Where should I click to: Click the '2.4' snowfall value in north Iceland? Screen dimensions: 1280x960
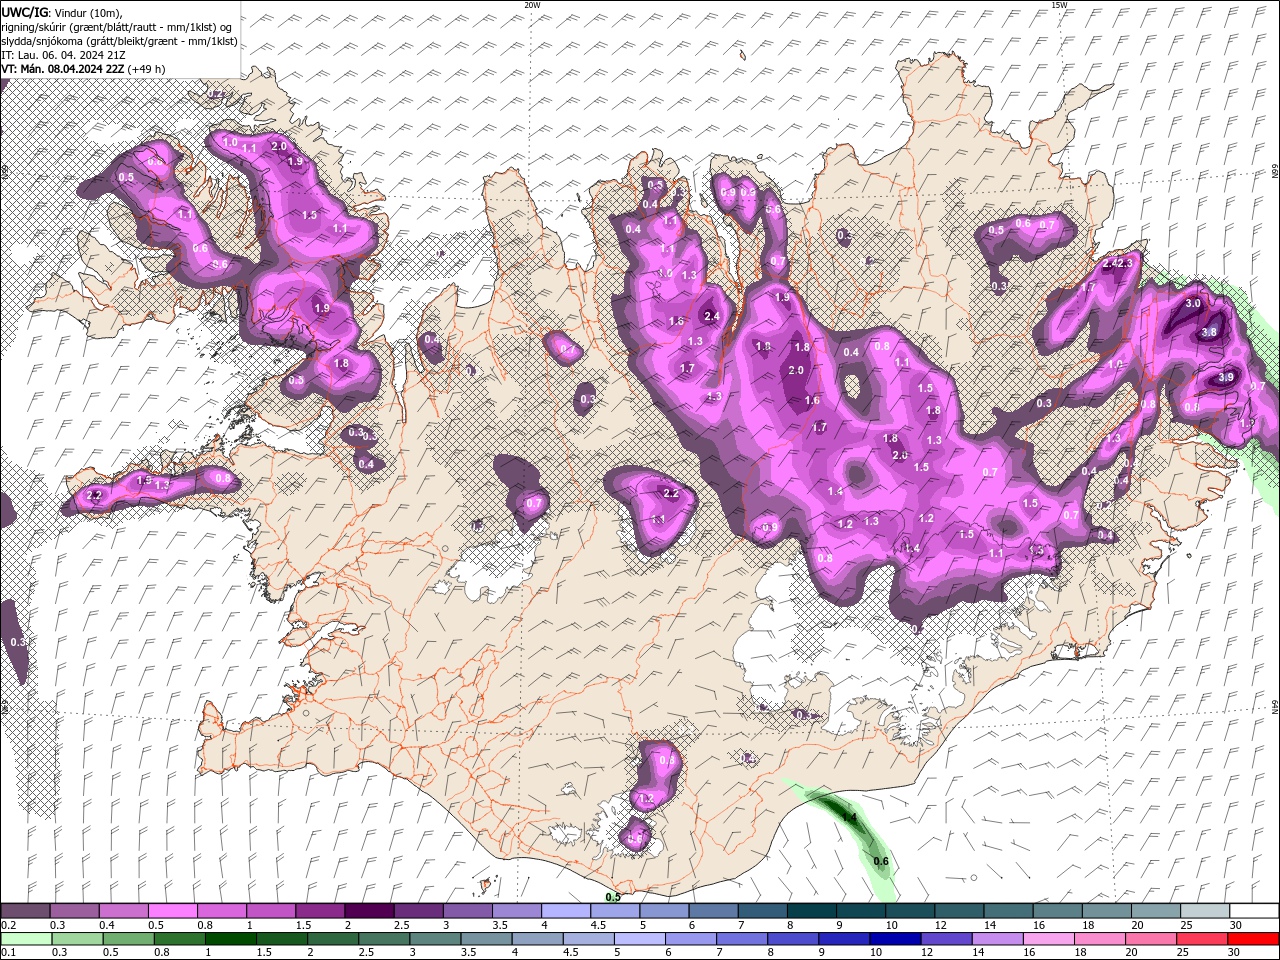712,316
